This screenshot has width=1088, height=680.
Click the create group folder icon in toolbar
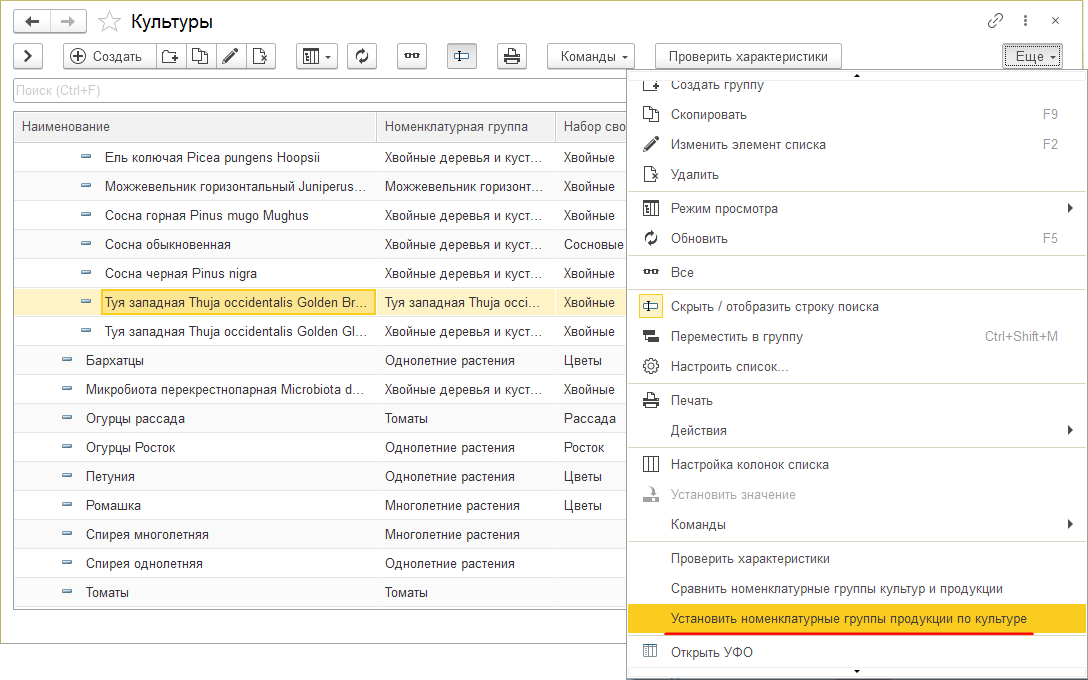pyautogui.click(x=170, y=56)
